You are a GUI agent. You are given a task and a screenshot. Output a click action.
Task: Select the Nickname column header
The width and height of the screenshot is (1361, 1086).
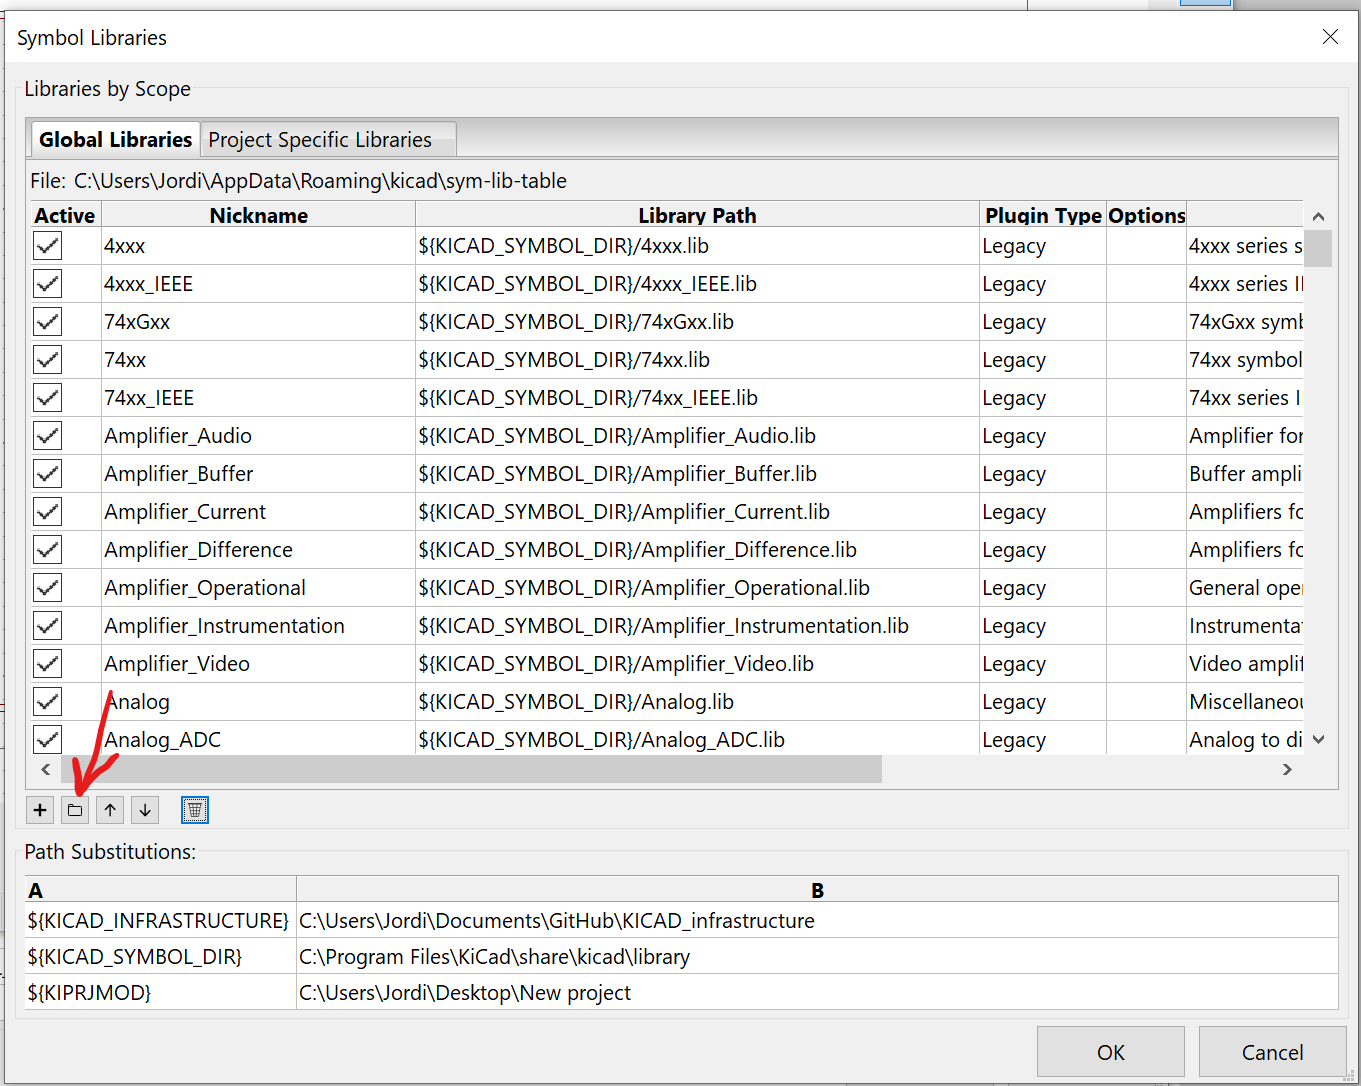tap(258, 215)
